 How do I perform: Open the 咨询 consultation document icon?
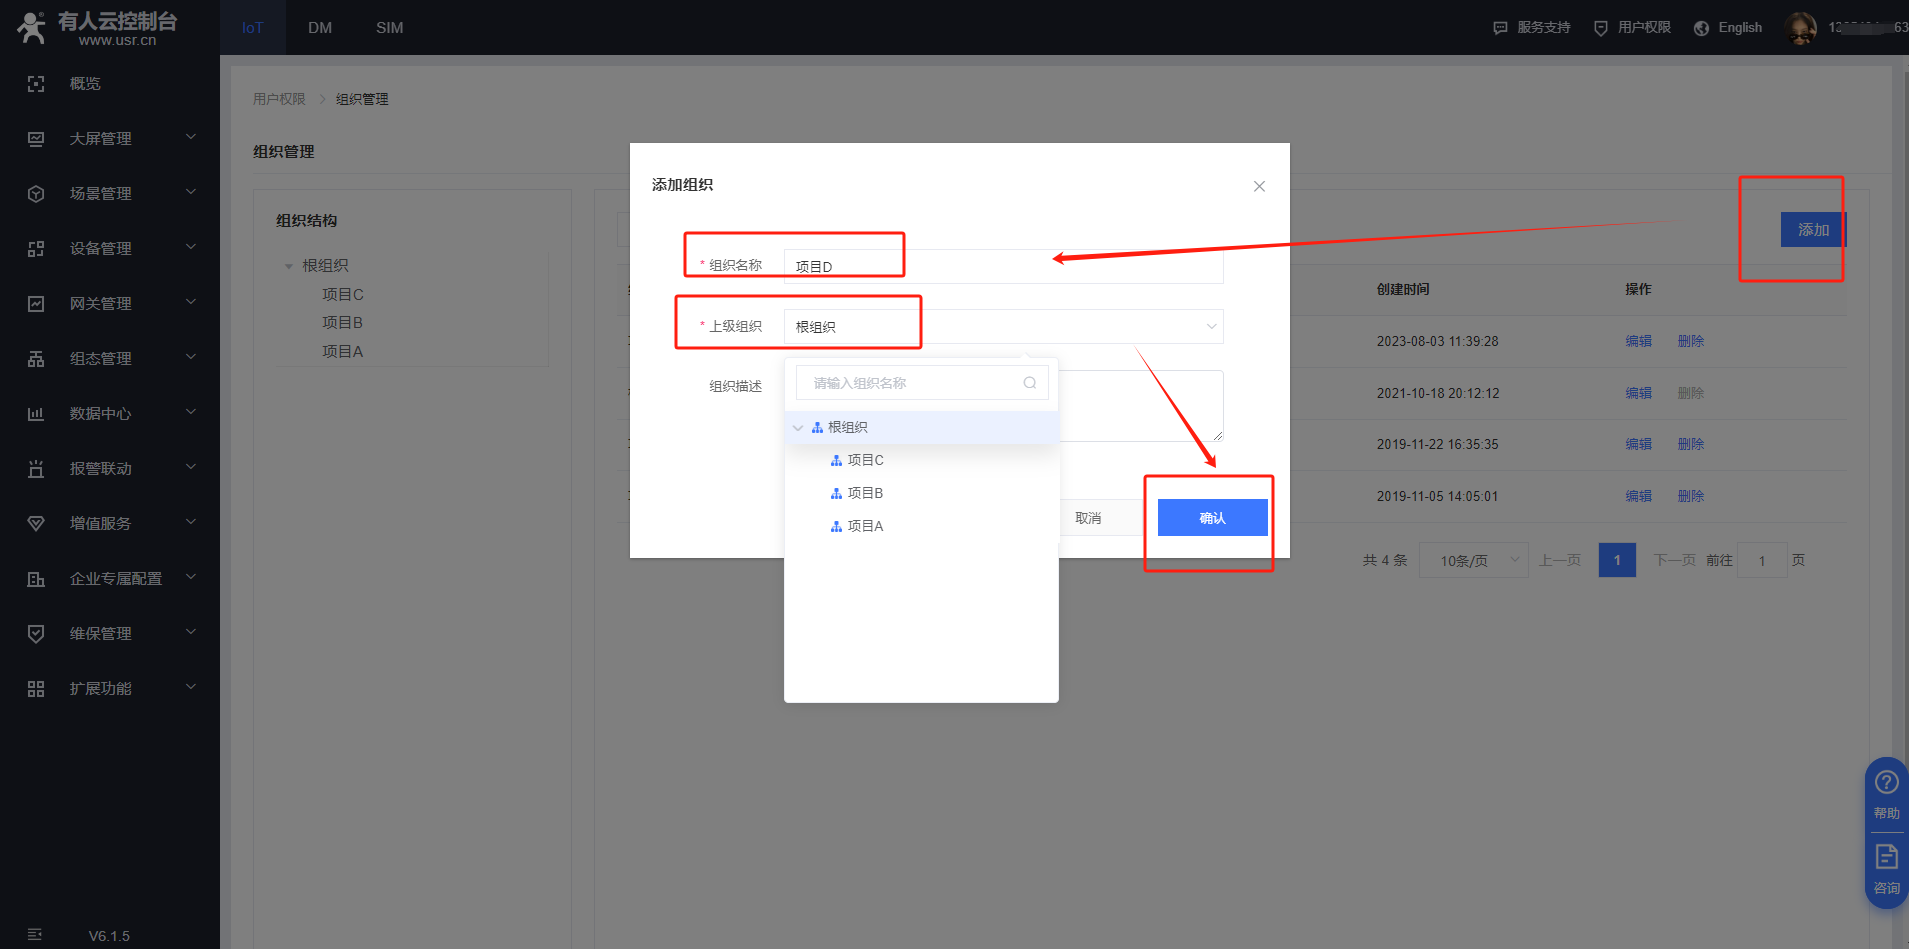[1886, 857]
